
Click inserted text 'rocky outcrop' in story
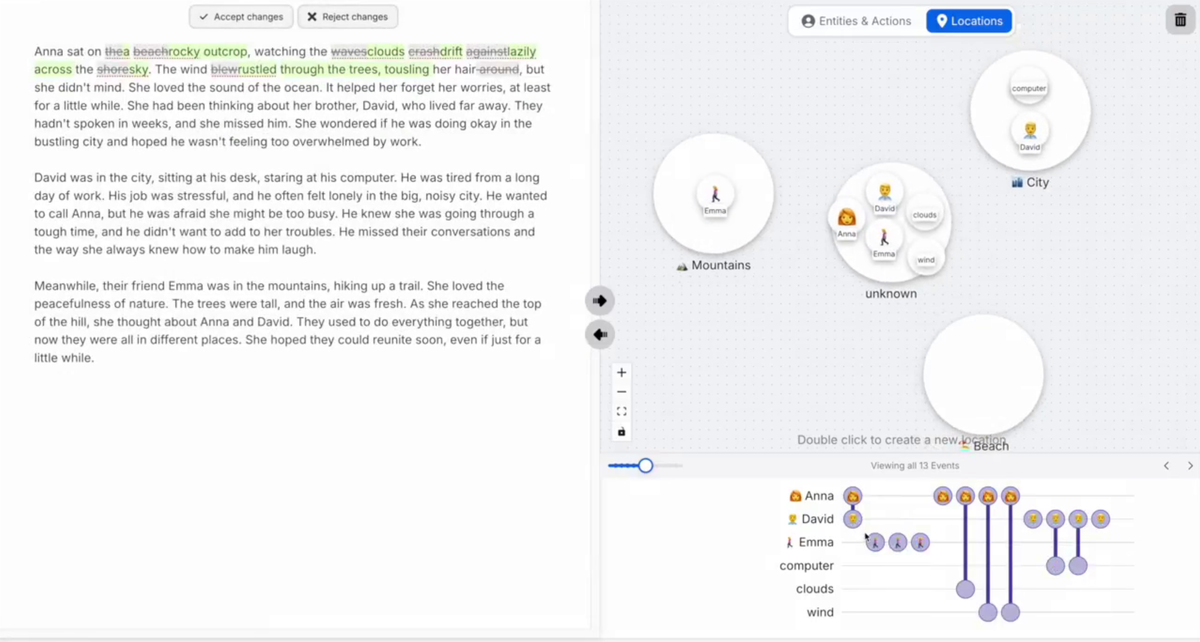pos(207,52)
